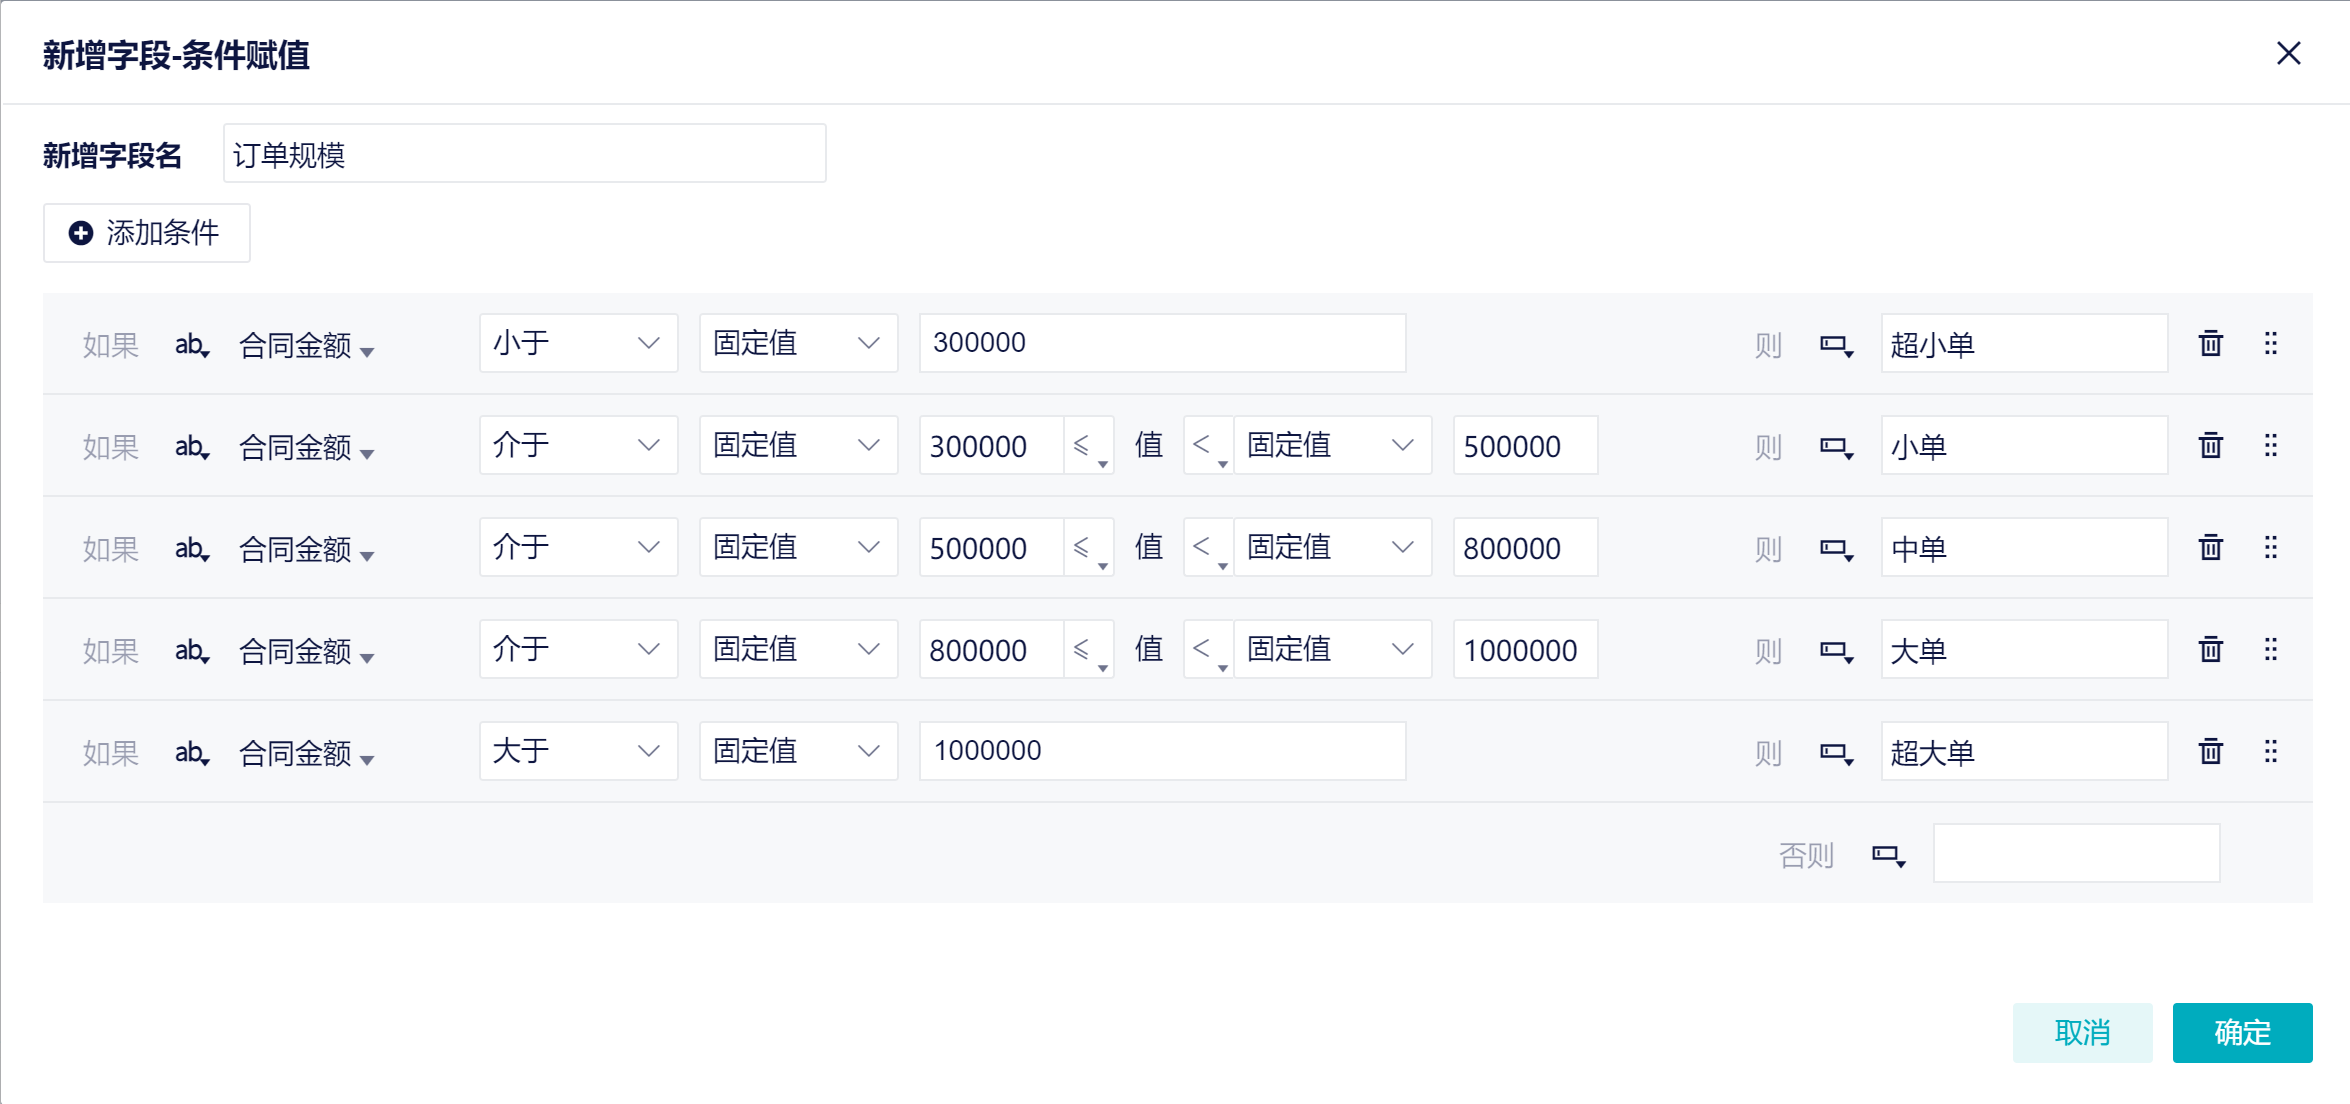Delete the 超小单 condition row
The height and width of the screenshot is (1104, 2350).
2210,344
